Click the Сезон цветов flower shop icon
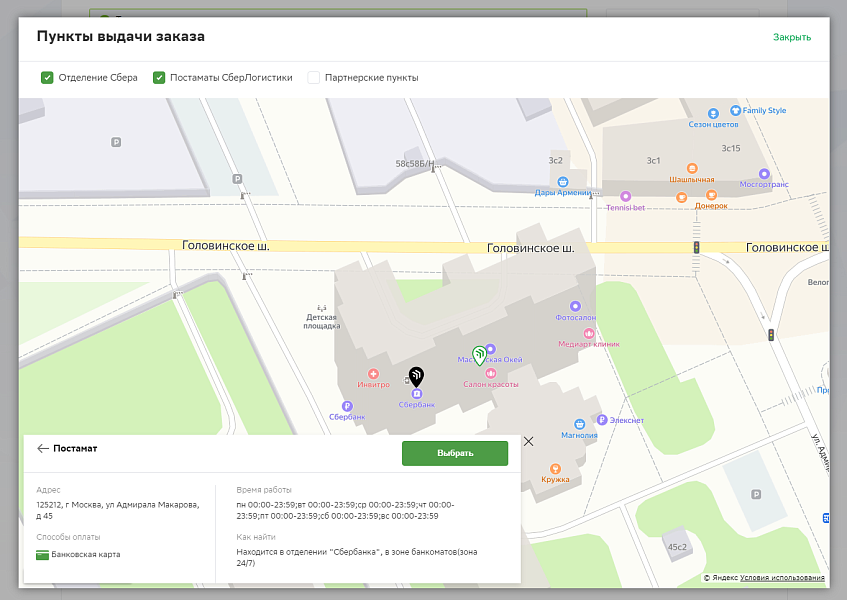Screen dimensions: 847x600 (x=713, y=113)
